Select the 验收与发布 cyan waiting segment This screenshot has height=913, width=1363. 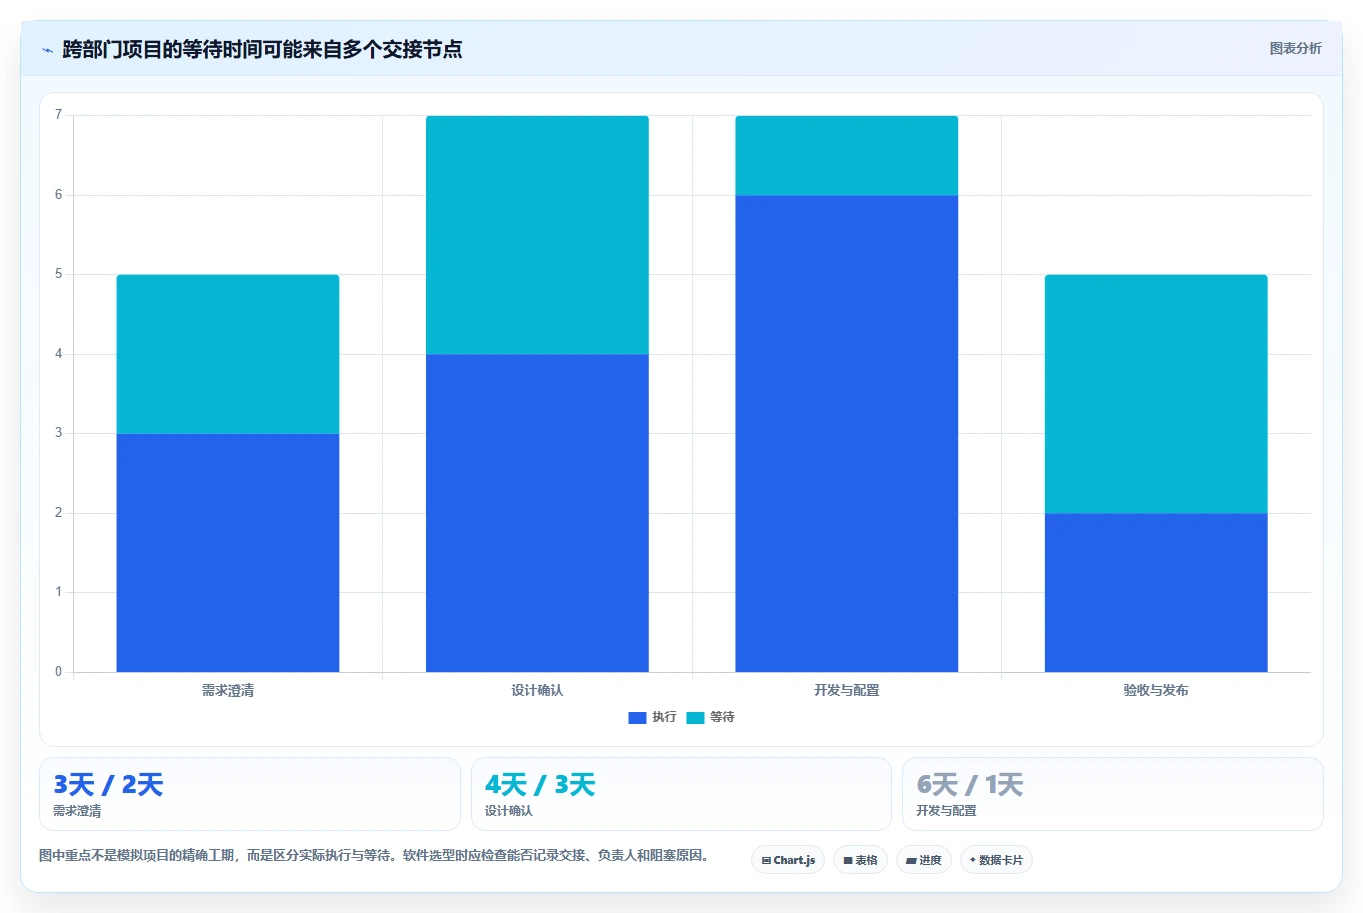[x=1156, y=394]
